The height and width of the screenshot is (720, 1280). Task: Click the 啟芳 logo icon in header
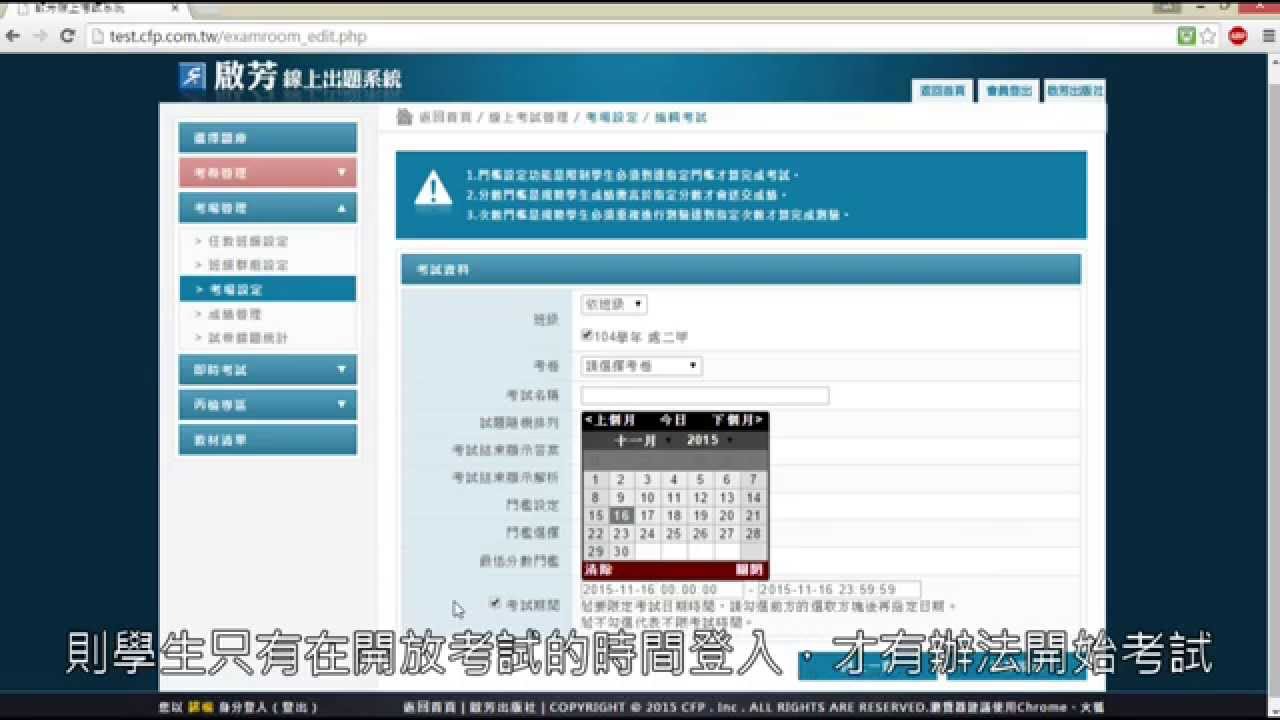point(193,76)
